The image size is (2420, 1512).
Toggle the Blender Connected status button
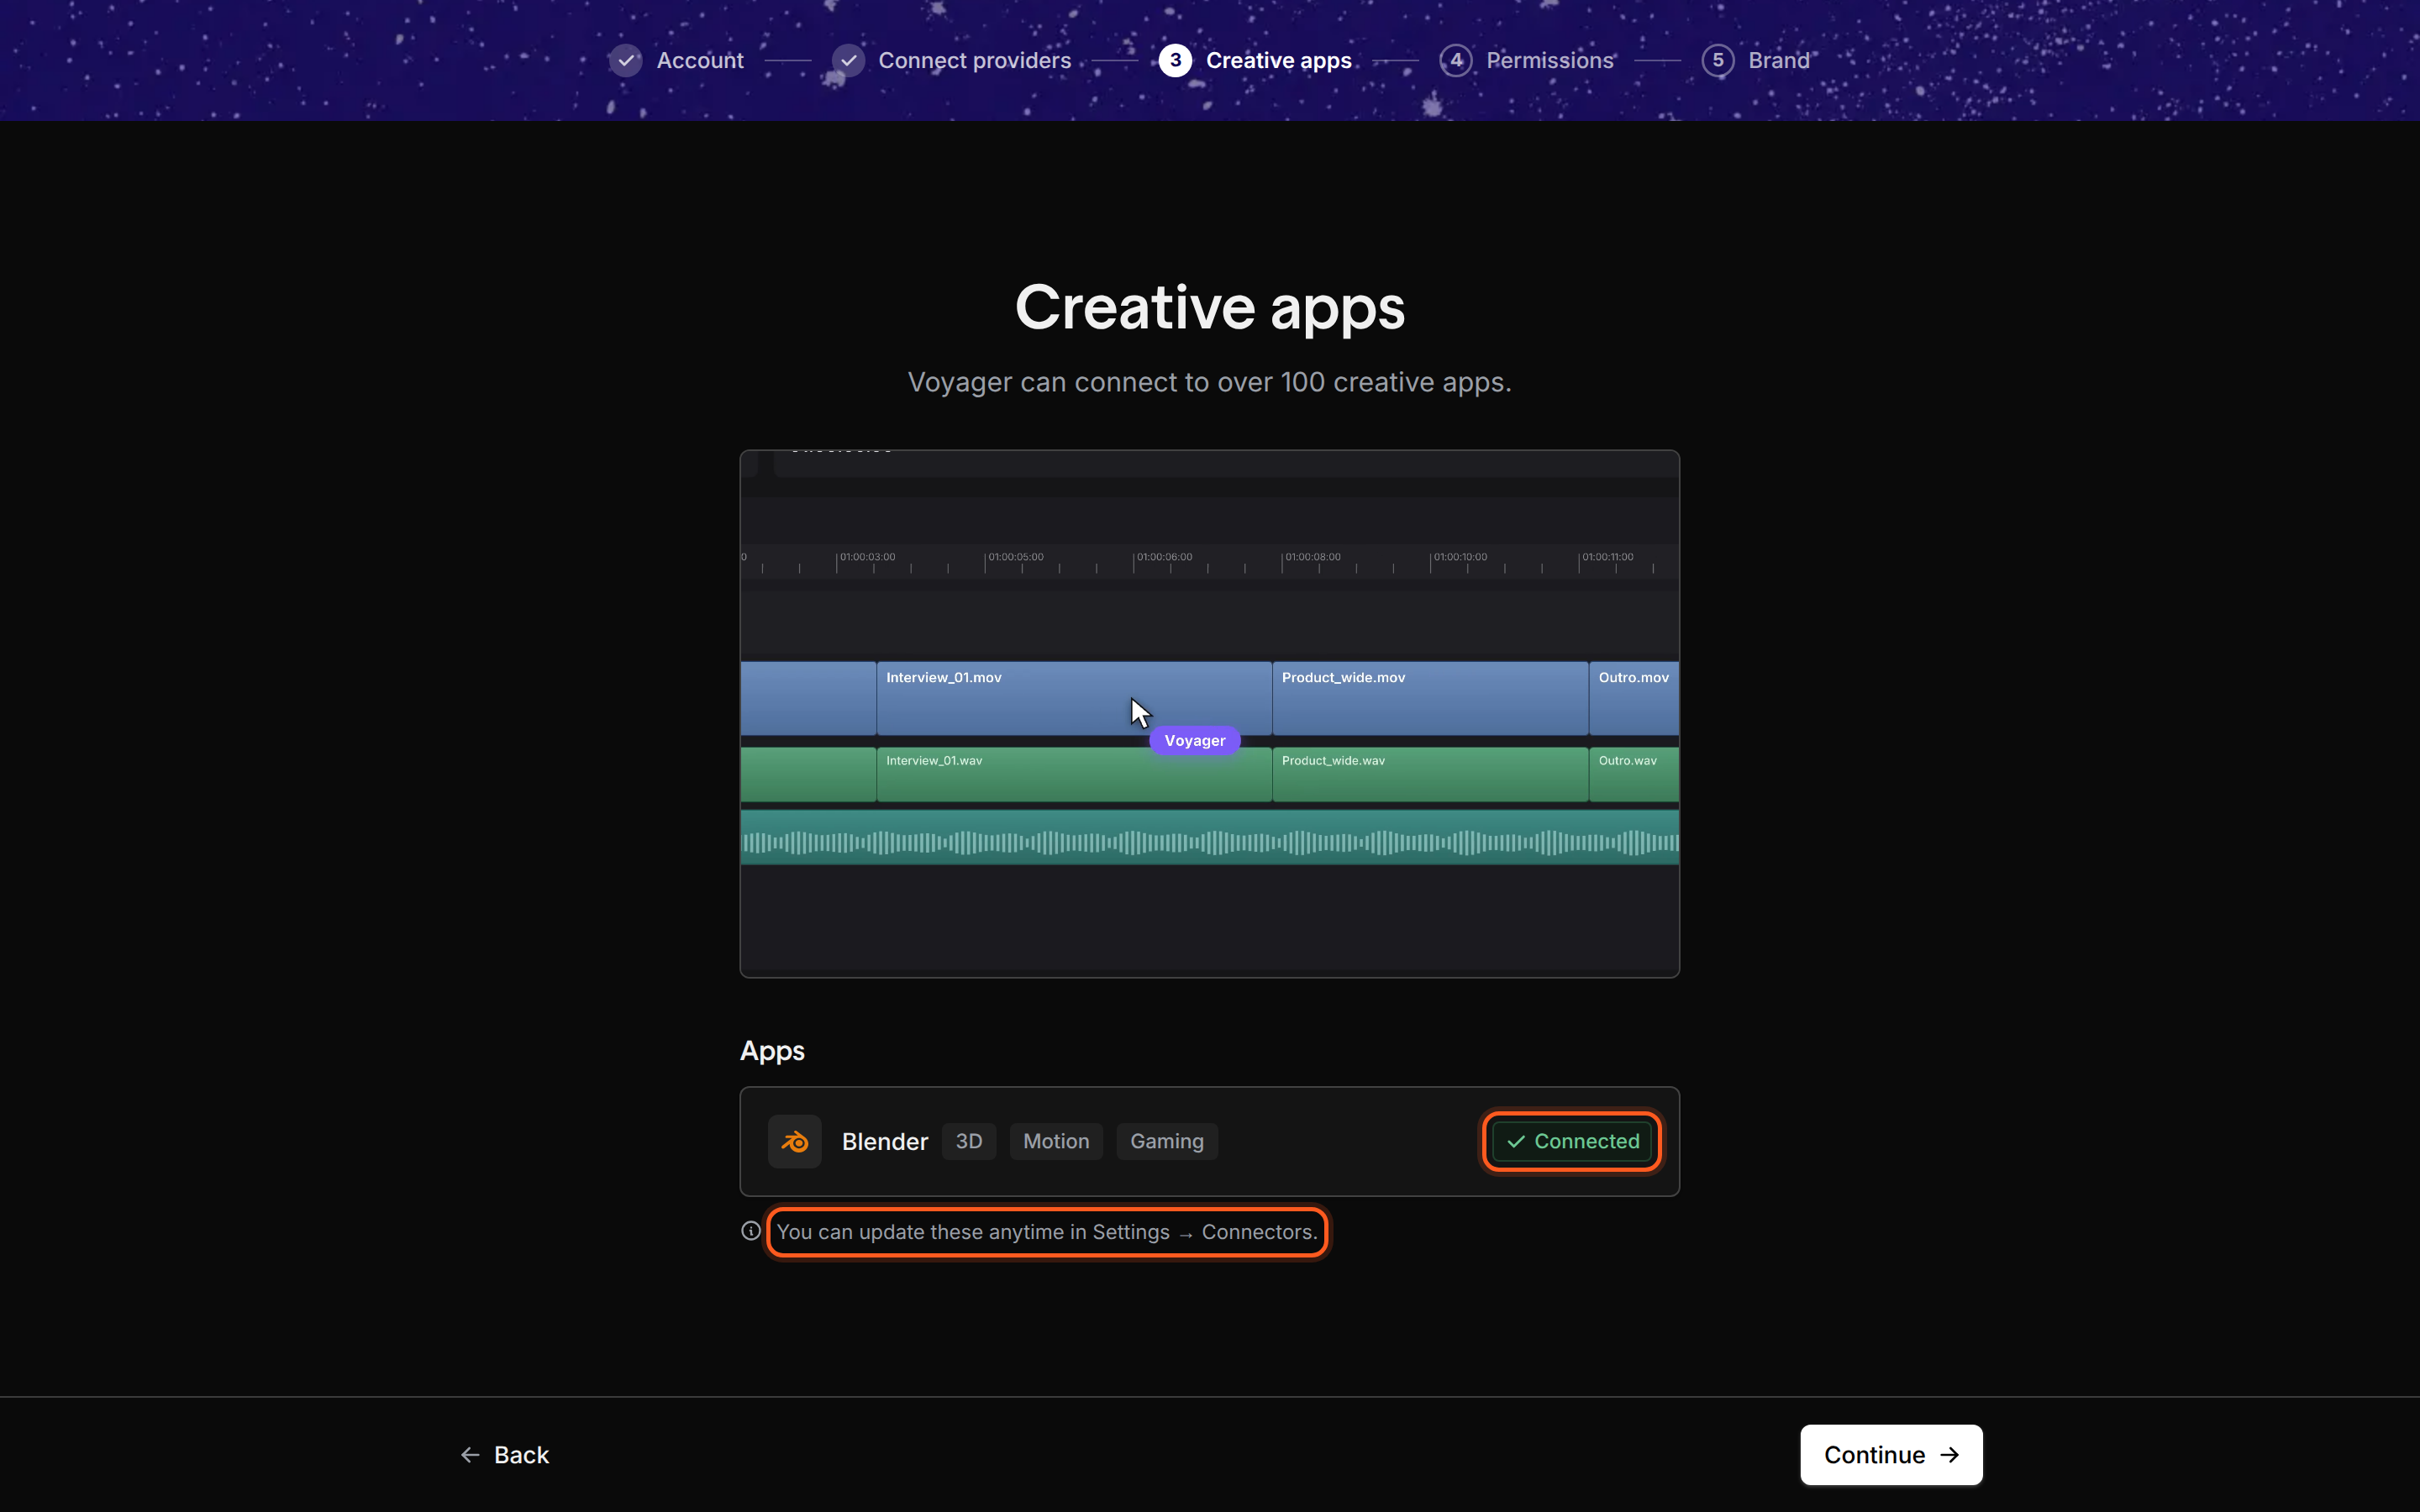(1571, 1141)
